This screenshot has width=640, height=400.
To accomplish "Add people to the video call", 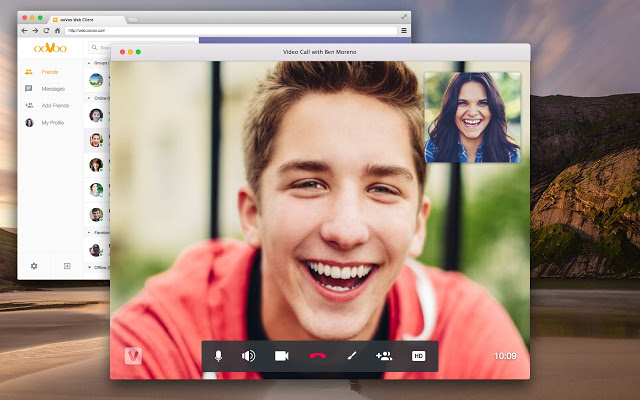I will [x=383, y=356].
